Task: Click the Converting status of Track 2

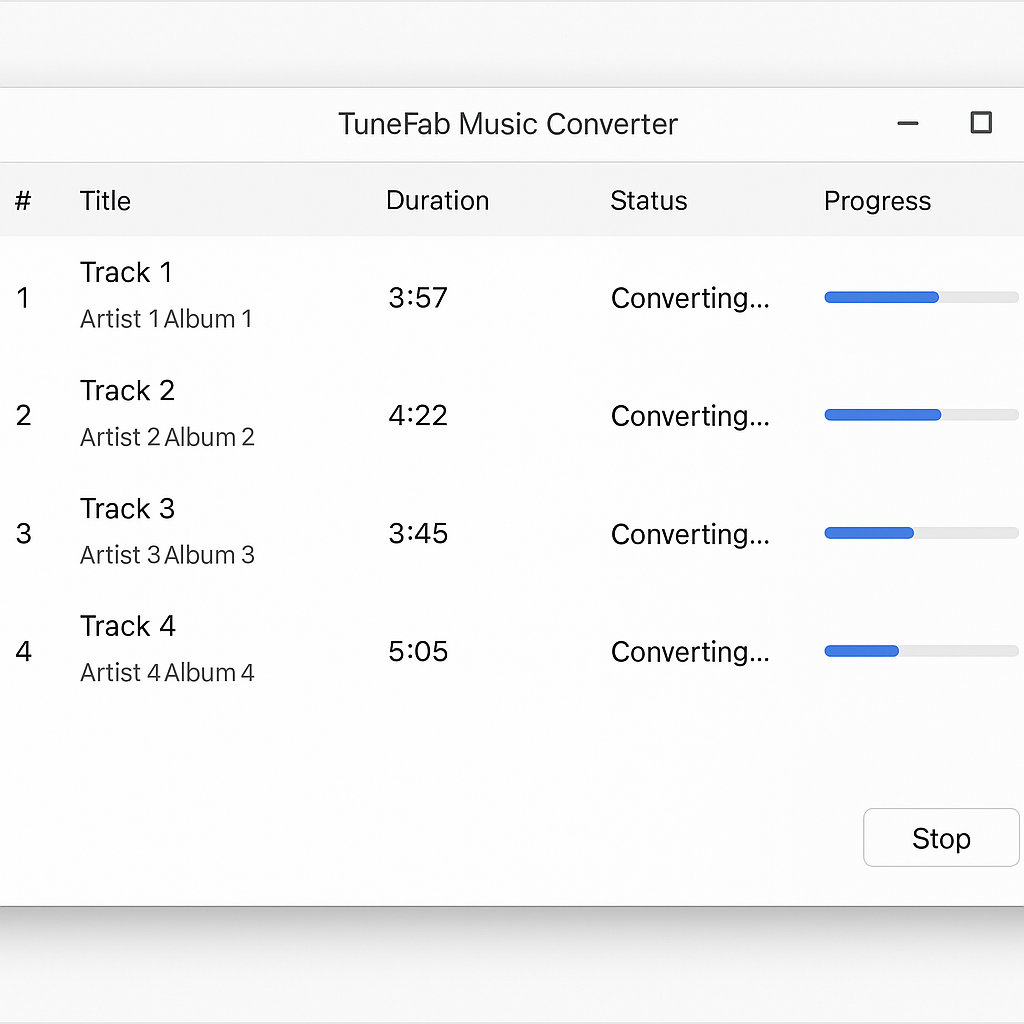Action: pos(690,415)
